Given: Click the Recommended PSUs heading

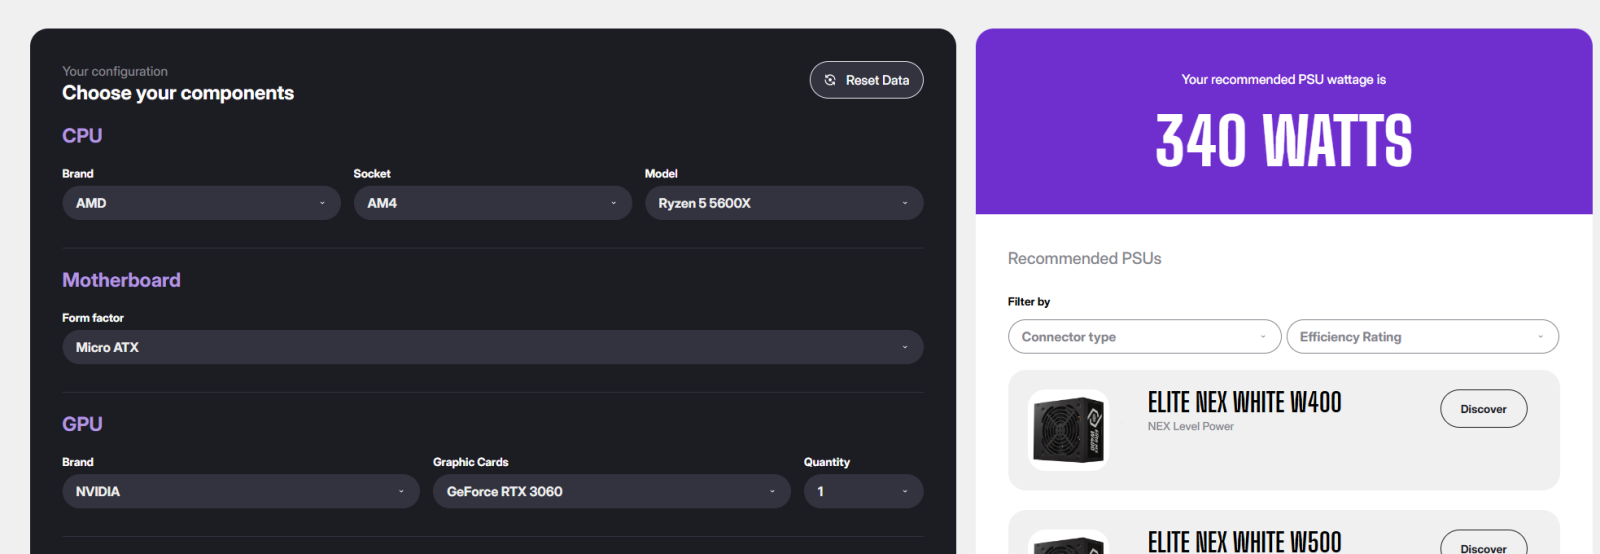Looking at the screenshot, I should [x=1084, y=258].
